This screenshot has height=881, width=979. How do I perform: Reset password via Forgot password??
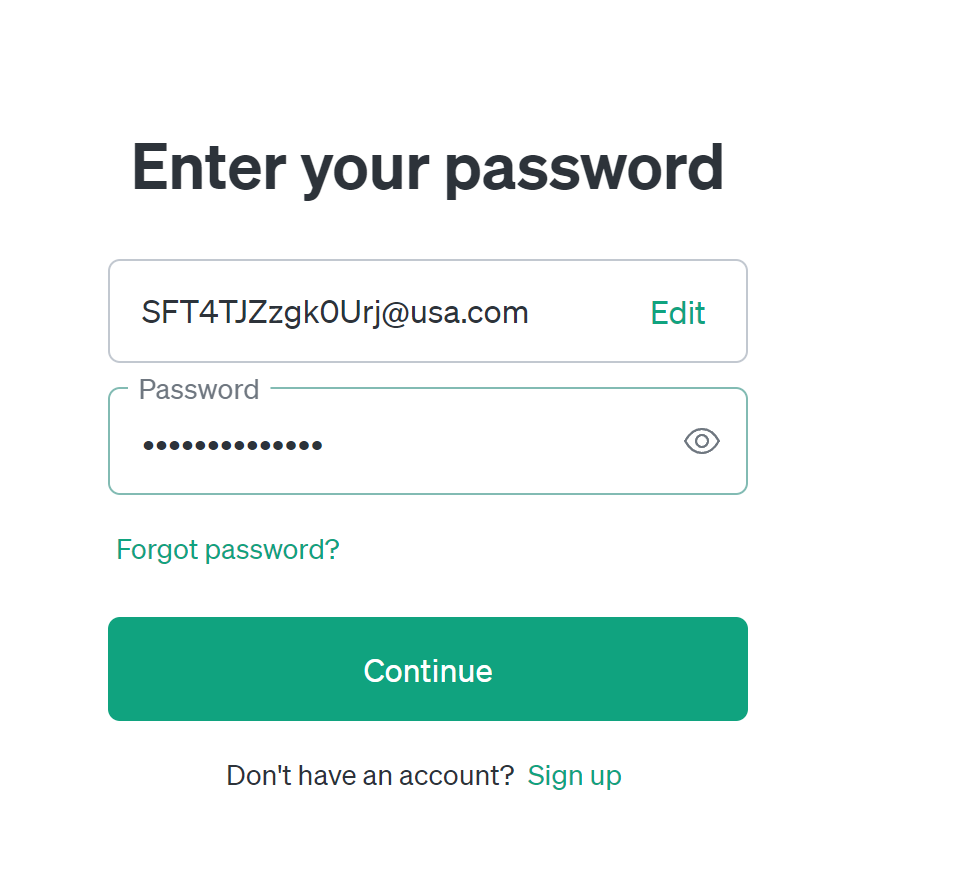coord(228,549)
